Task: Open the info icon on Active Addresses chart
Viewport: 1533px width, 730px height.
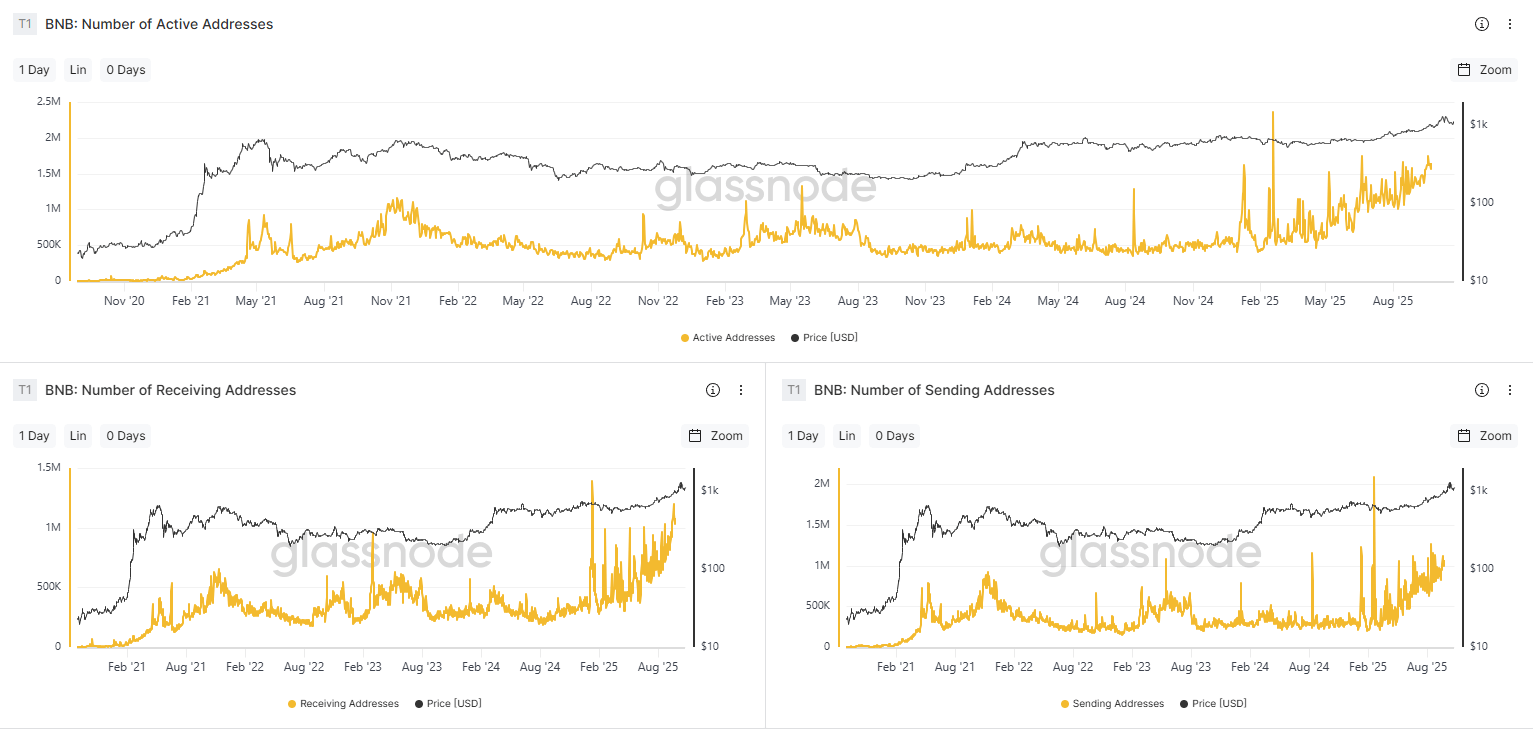Action: pyautogui.click(x=1481, y=24)
